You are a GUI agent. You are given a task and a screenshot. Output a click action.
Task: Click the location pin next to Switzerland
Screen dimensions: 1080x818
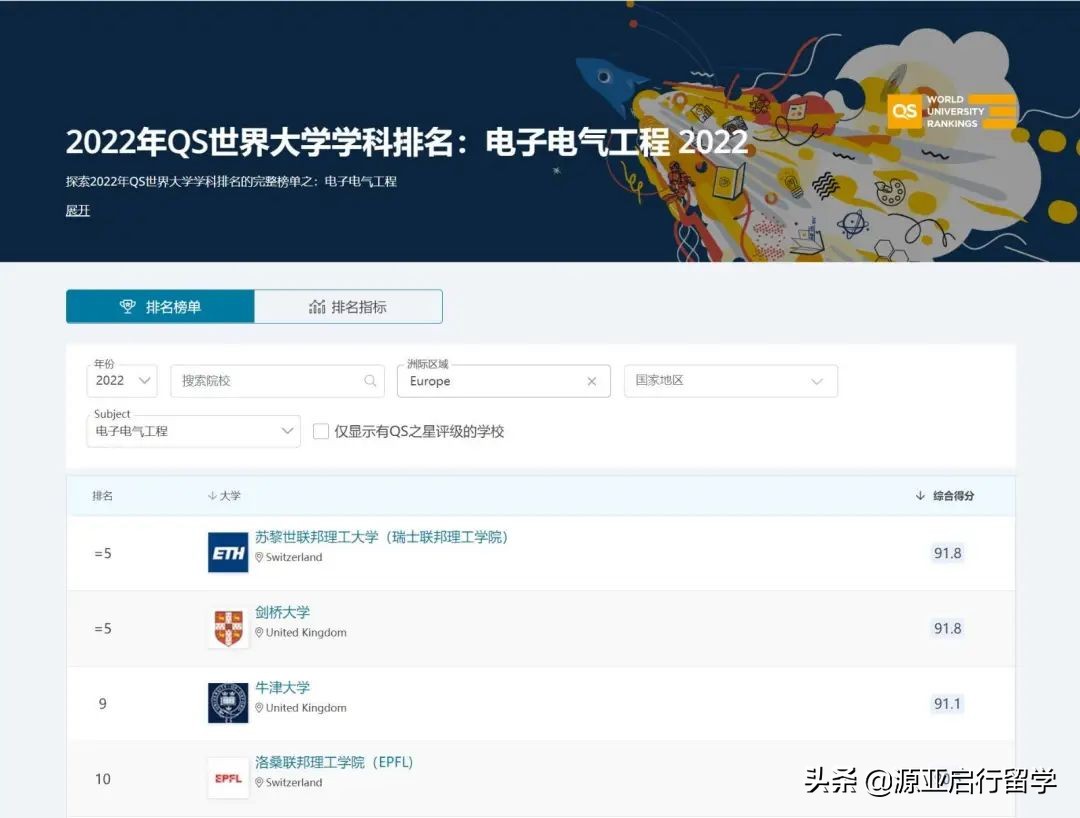260,557
